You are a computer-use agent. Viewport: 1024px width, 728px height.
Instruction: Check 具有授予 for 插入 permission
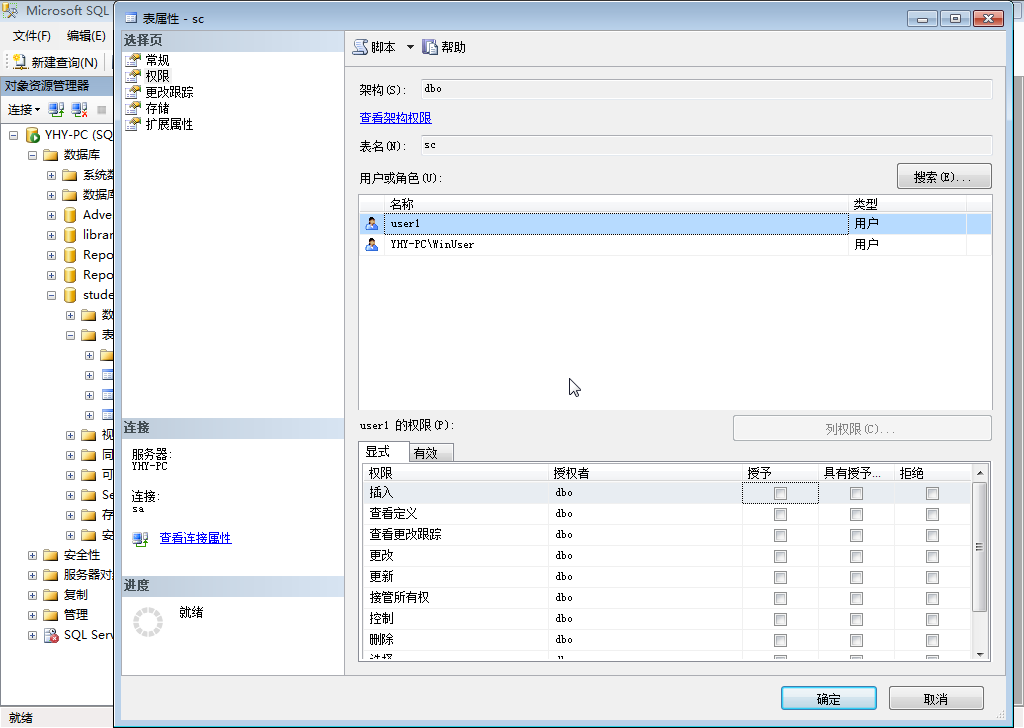point(856,494)
